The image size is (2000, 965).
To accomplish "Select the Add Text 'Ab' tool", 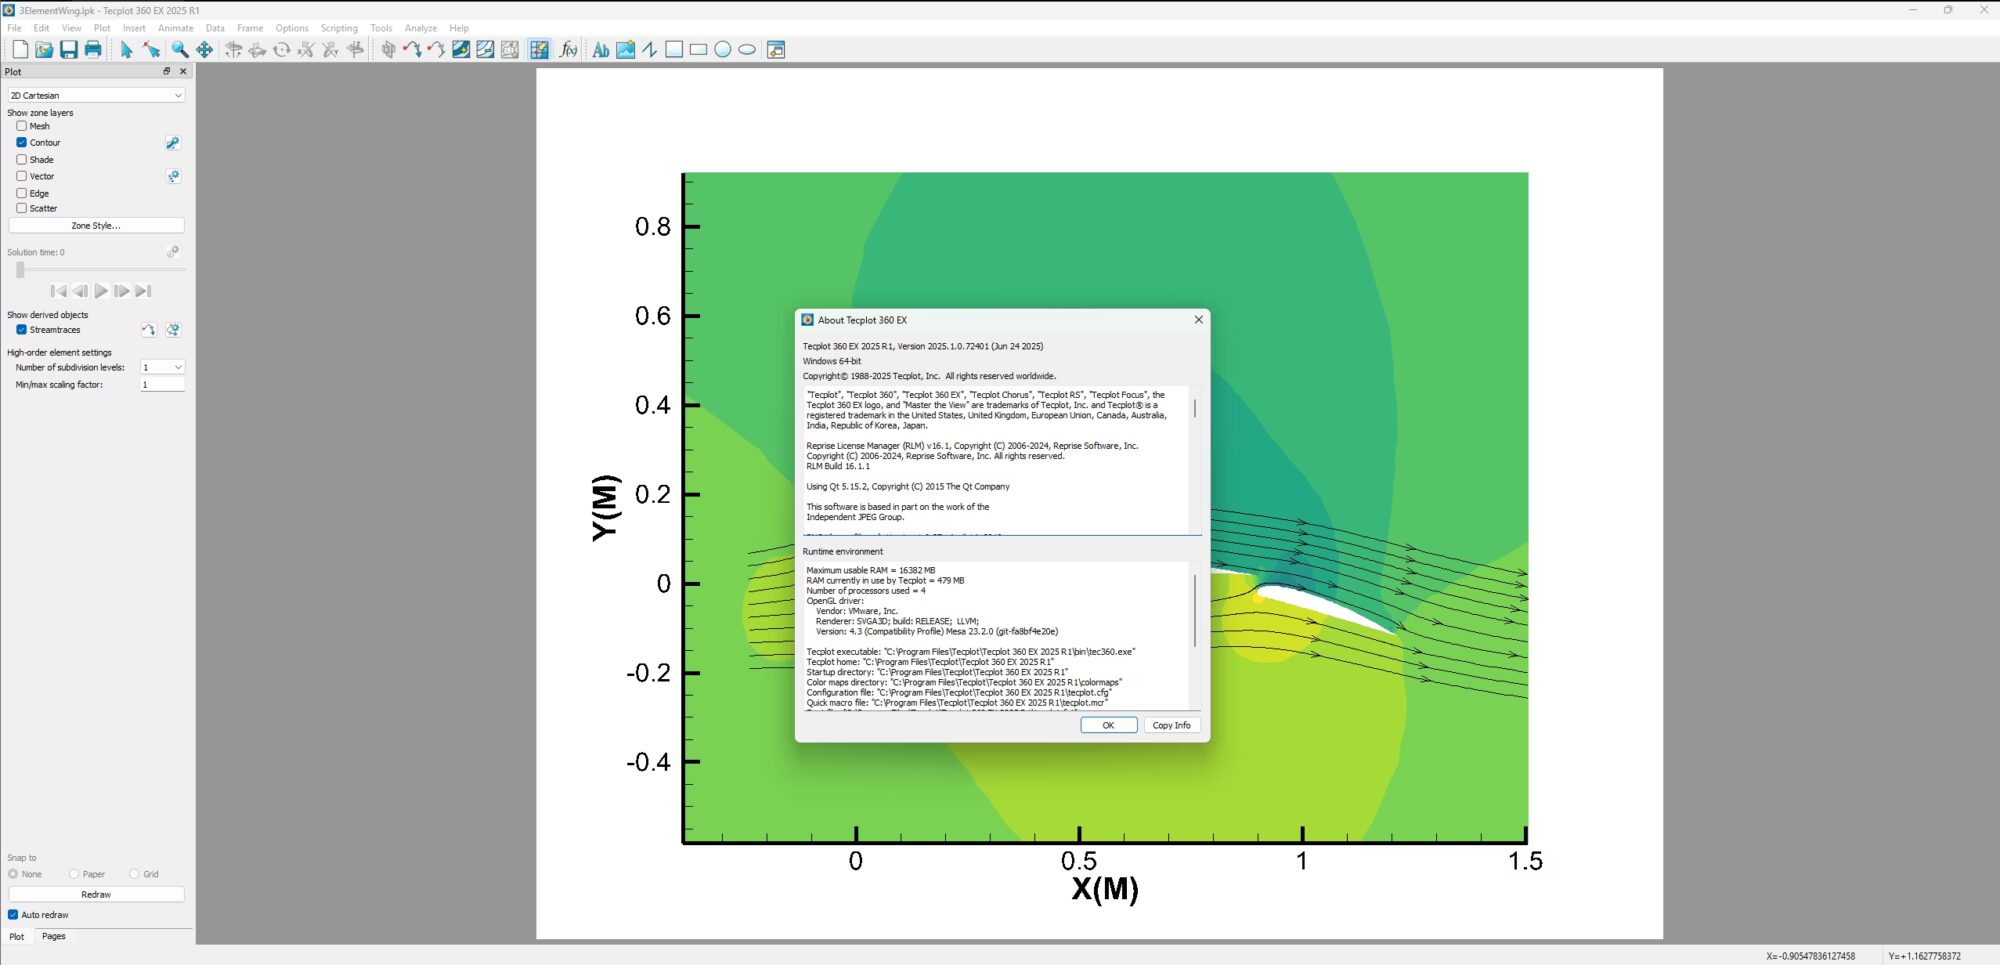I will 601,49.
